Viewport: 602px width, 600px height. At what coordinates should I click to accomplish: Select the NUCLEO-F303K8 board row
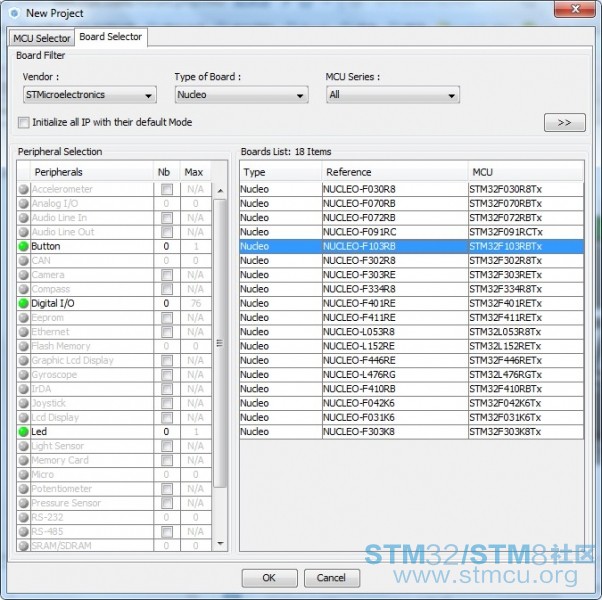tap(412, 432)
